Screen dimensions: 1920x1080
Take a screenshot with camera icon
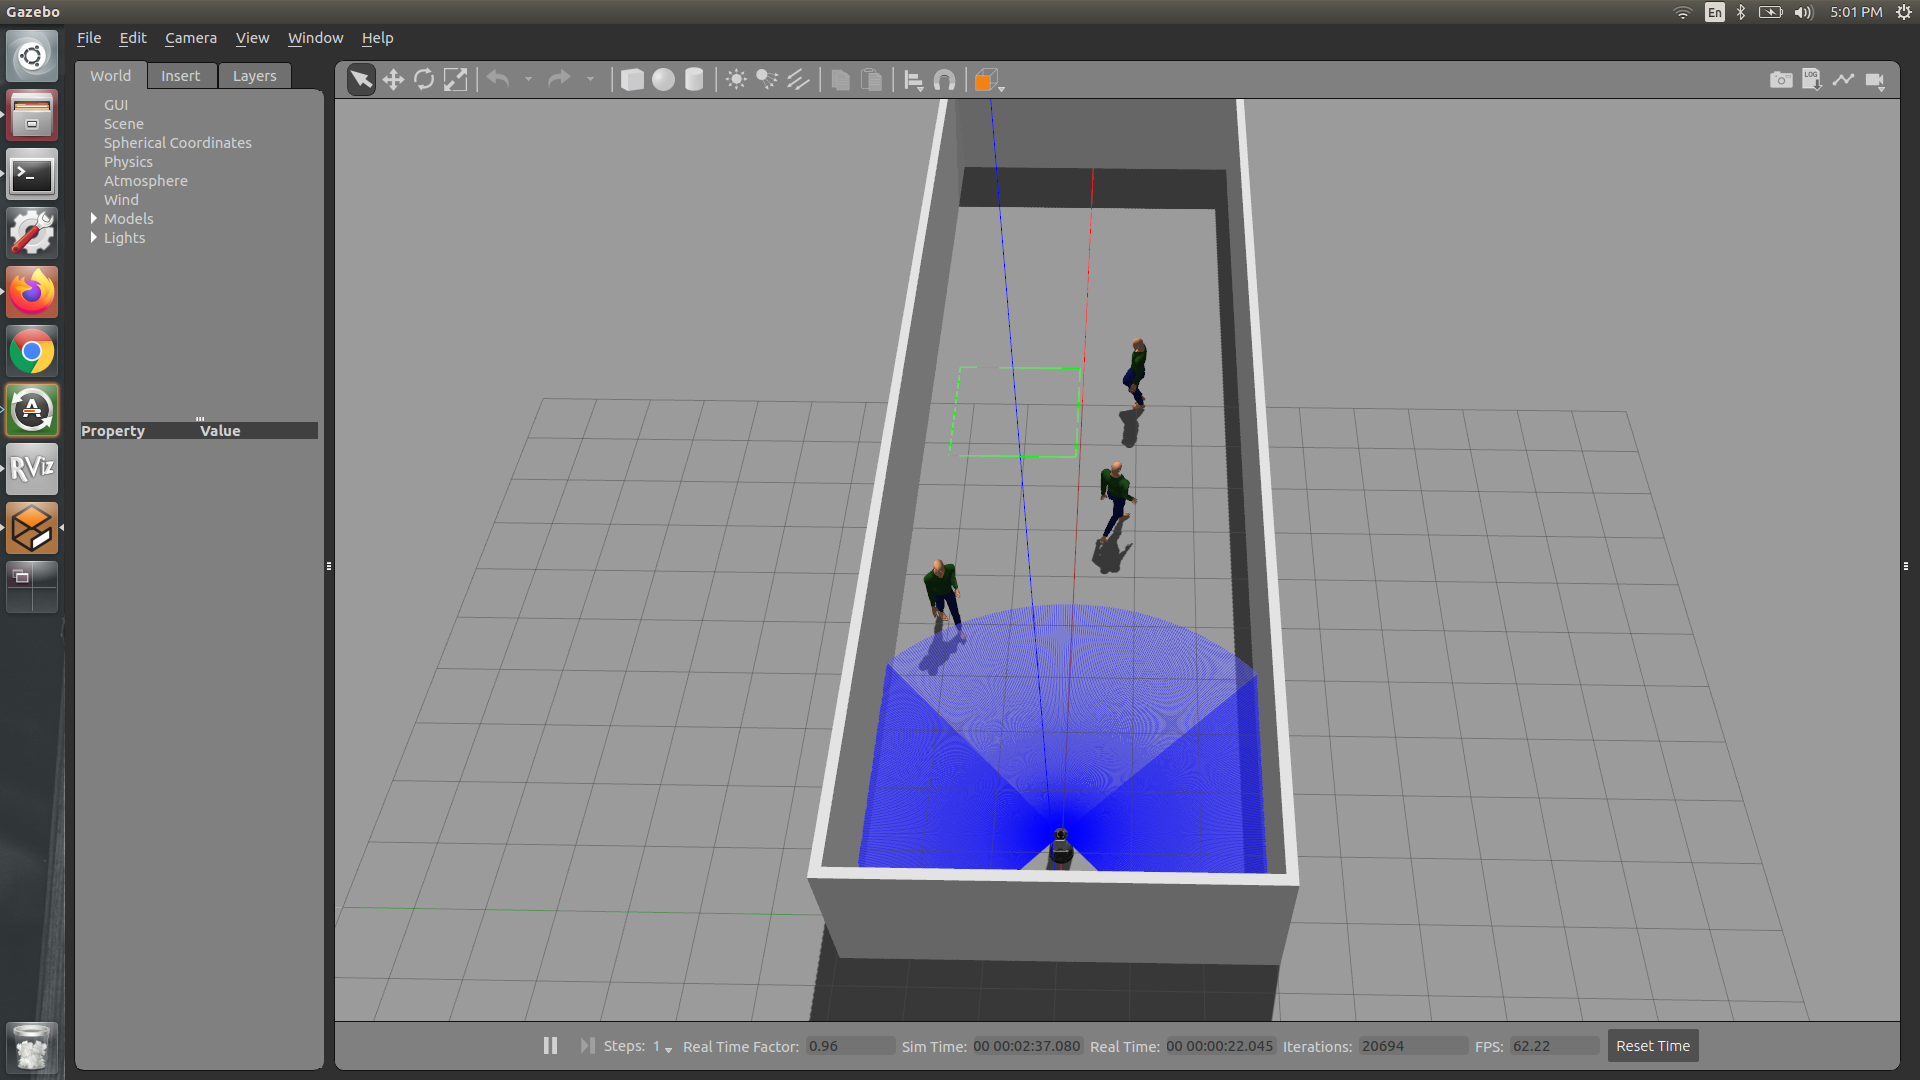point(1780,80)
